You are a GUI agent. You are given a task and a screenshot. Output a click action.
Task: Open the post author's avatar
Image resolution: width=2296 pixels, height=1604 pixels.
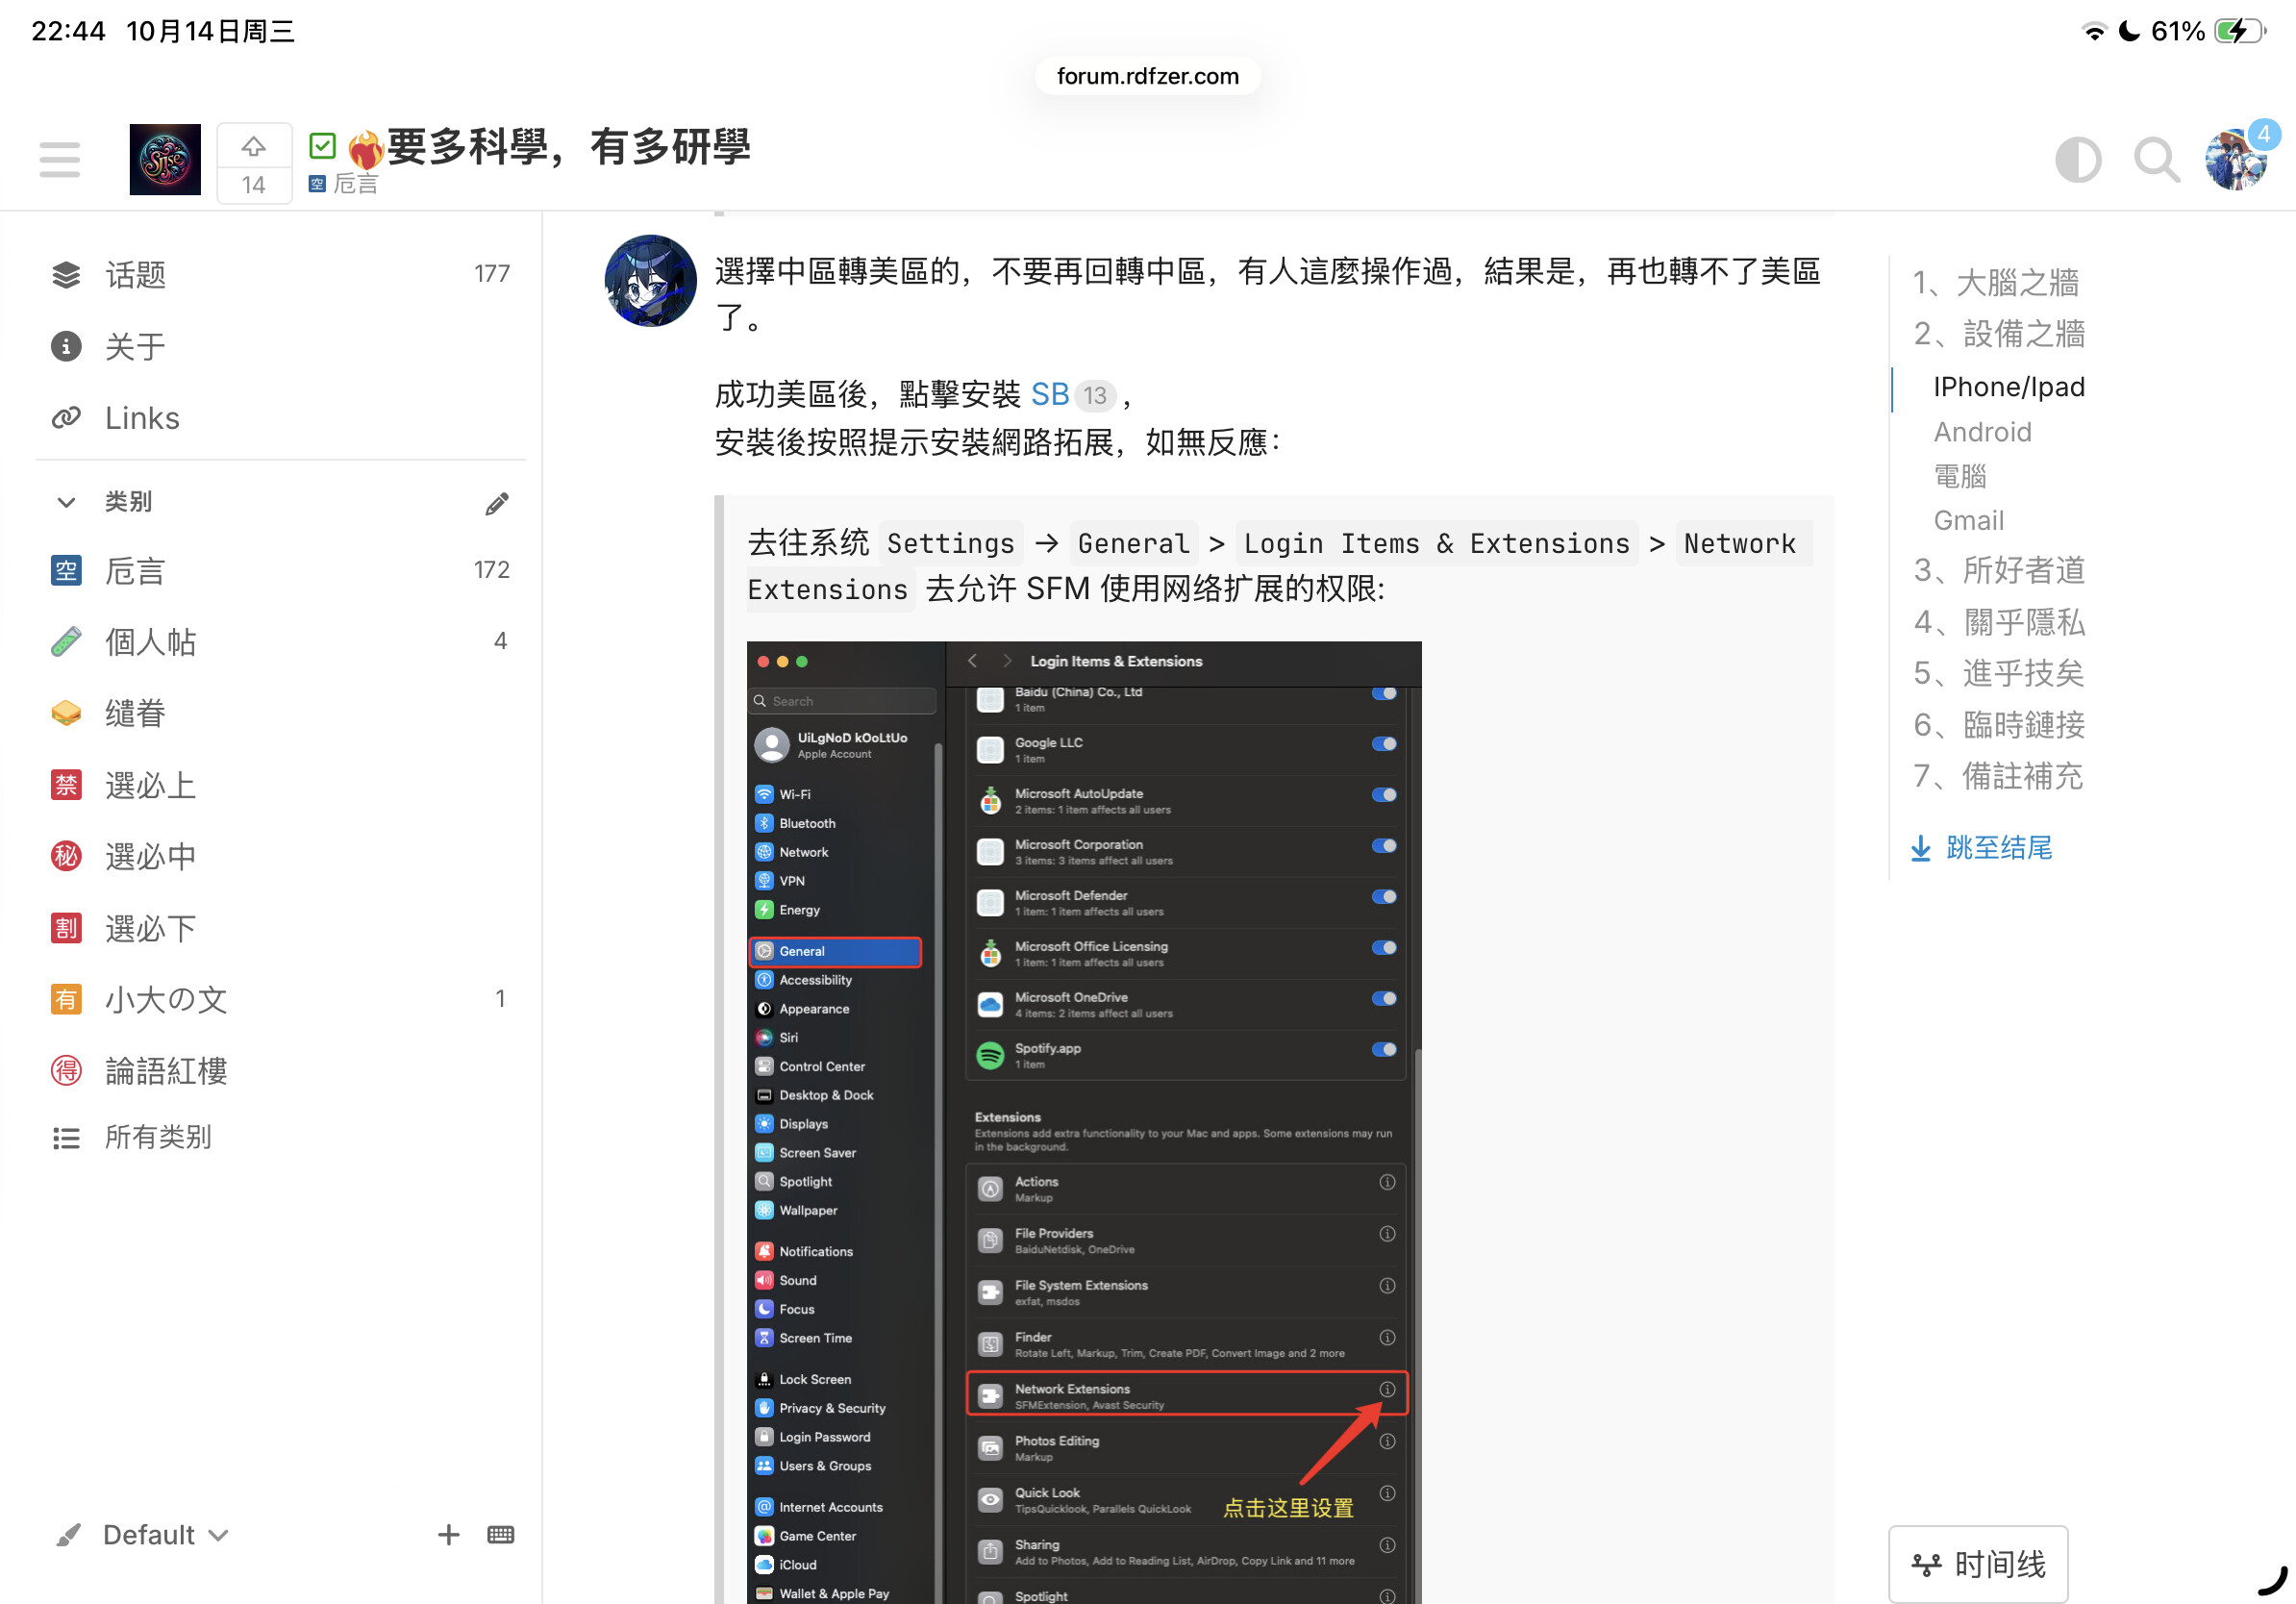(651, 281)
